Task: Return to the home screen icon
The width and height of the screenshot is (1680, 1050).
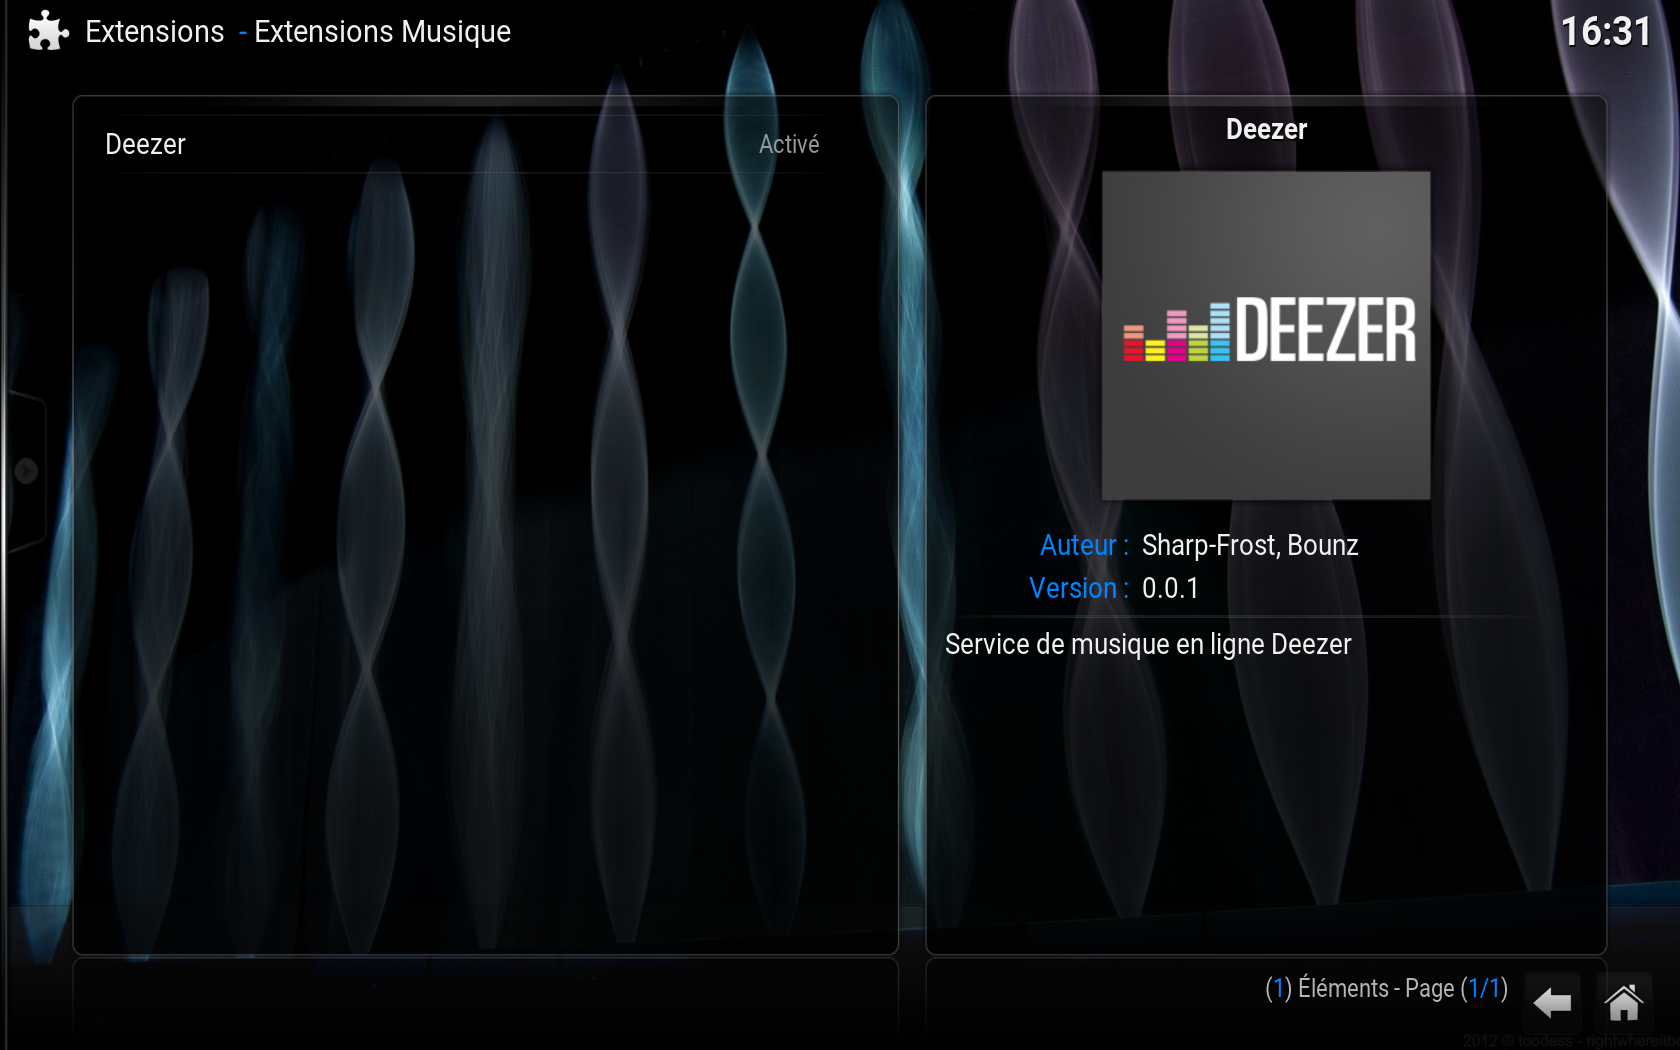Action: [x=1624, y=1001]
